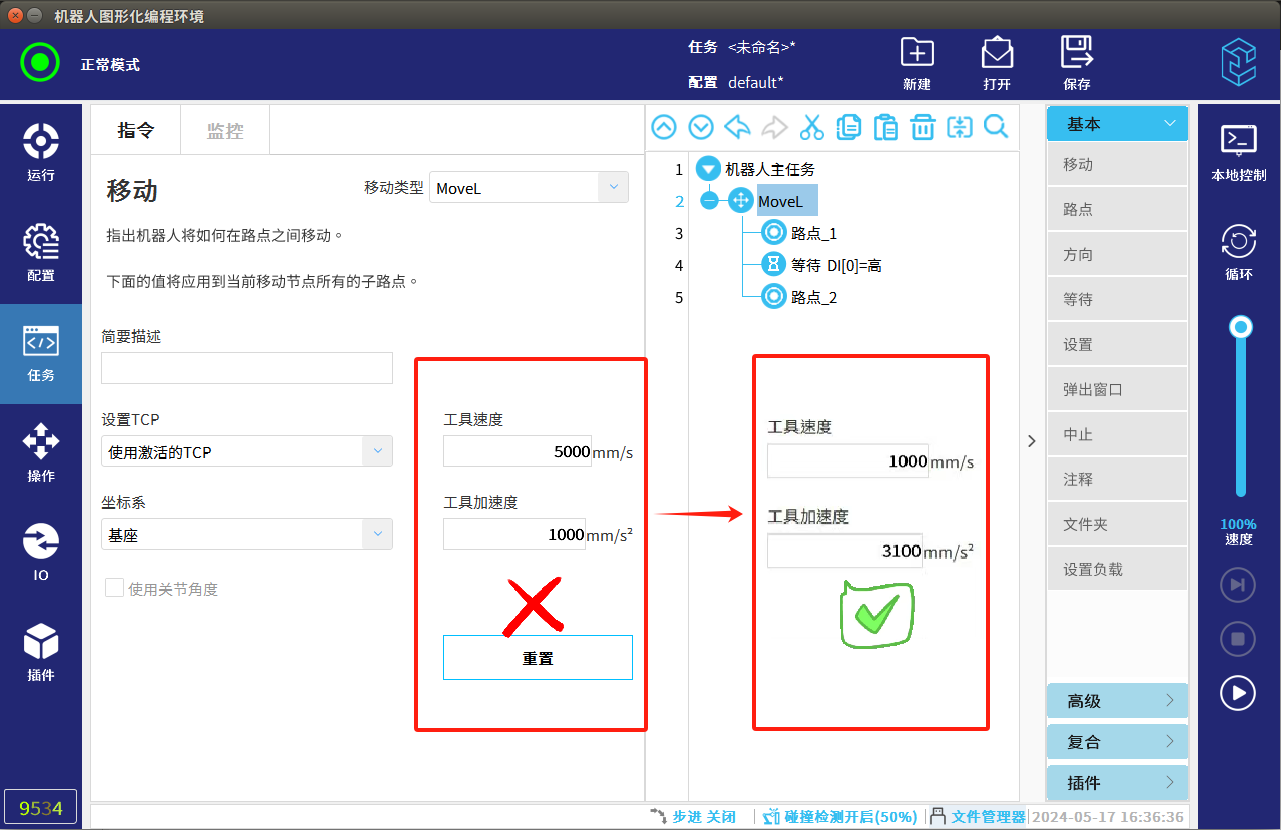
Task: Open the 设置TCP dropdown
Action: click(x=246, y=452)
